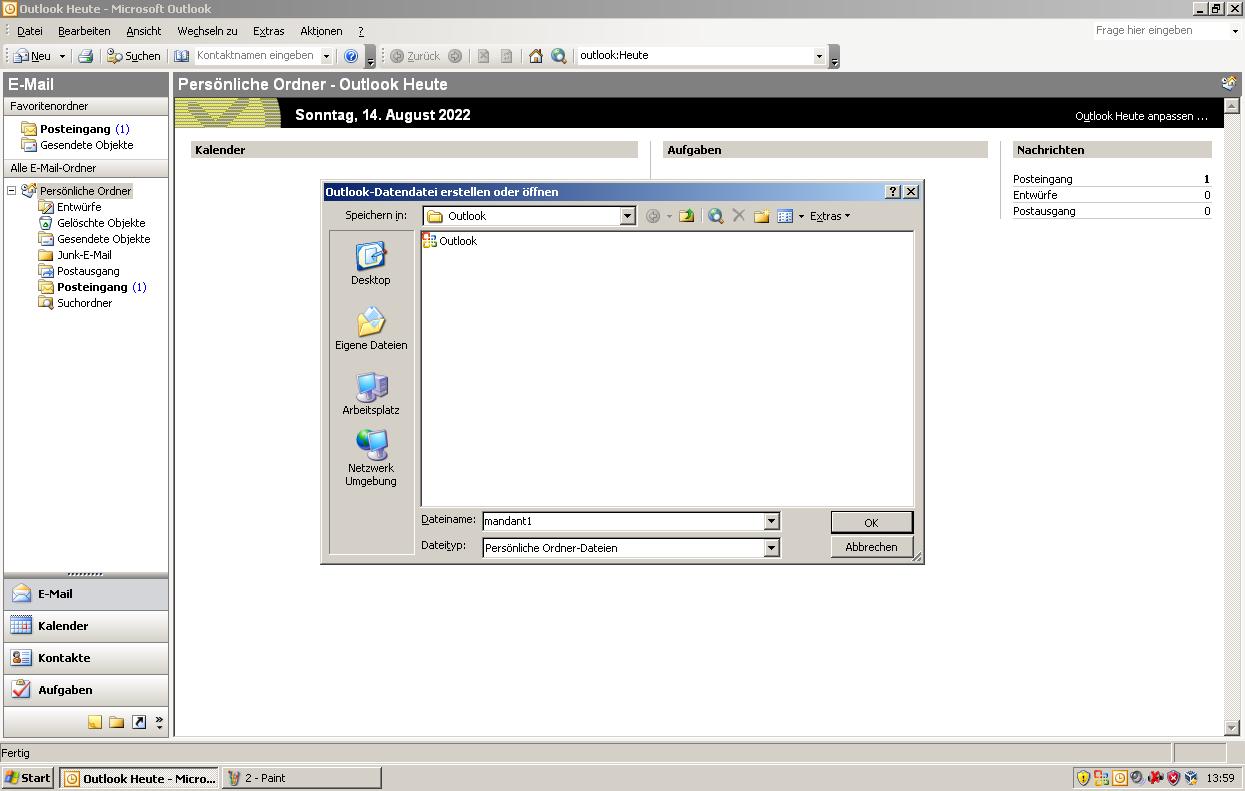Click the shortcuts icon in navigation bar
This screenshot has width=1245, height=791.
139,722
